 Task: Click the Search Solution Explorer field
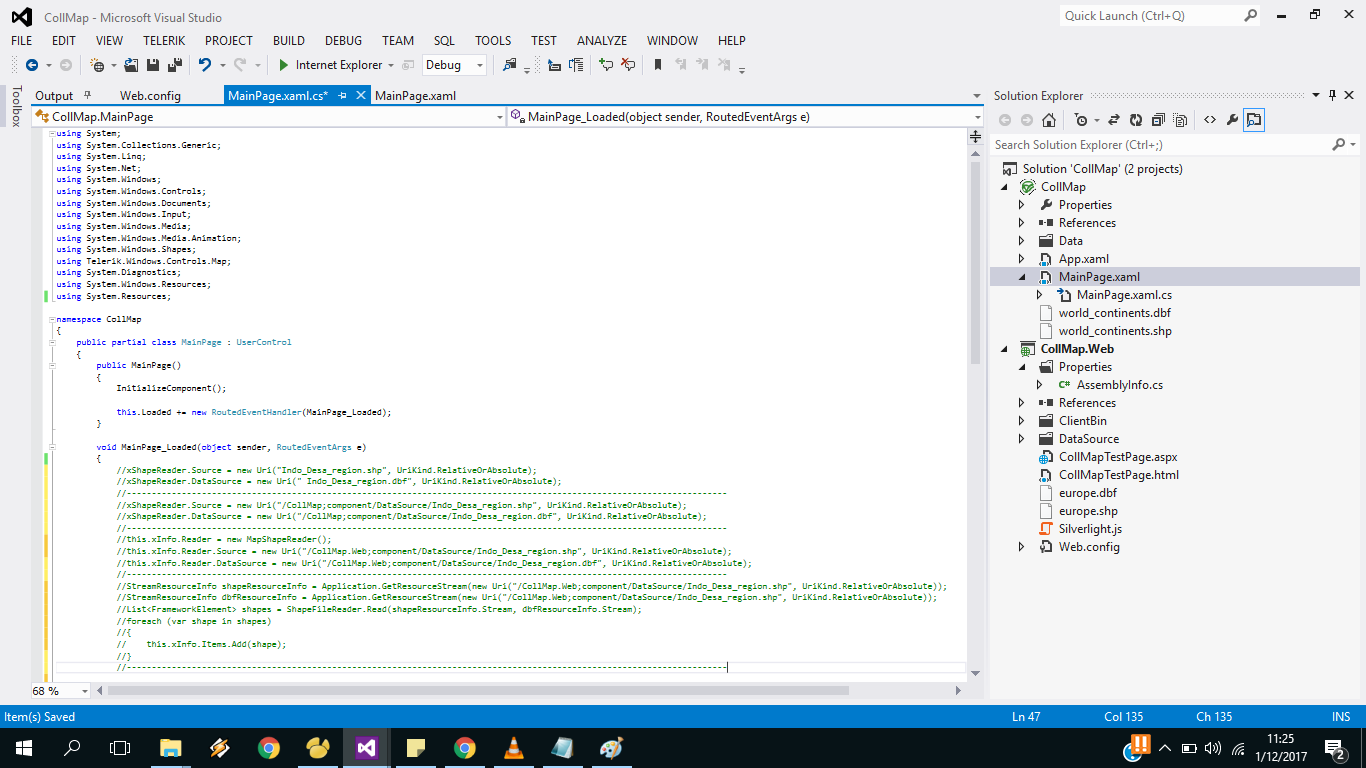[1160, 145]
